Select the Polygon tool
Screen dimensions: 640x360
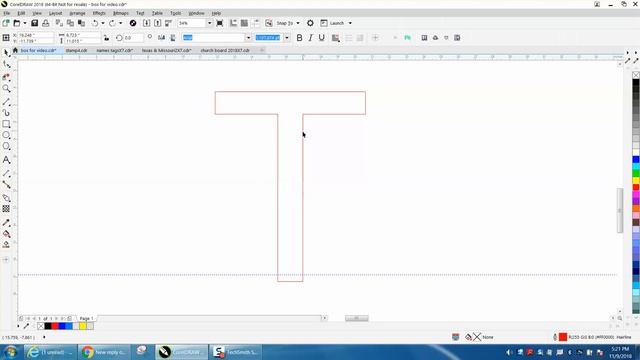click(7, 146)
